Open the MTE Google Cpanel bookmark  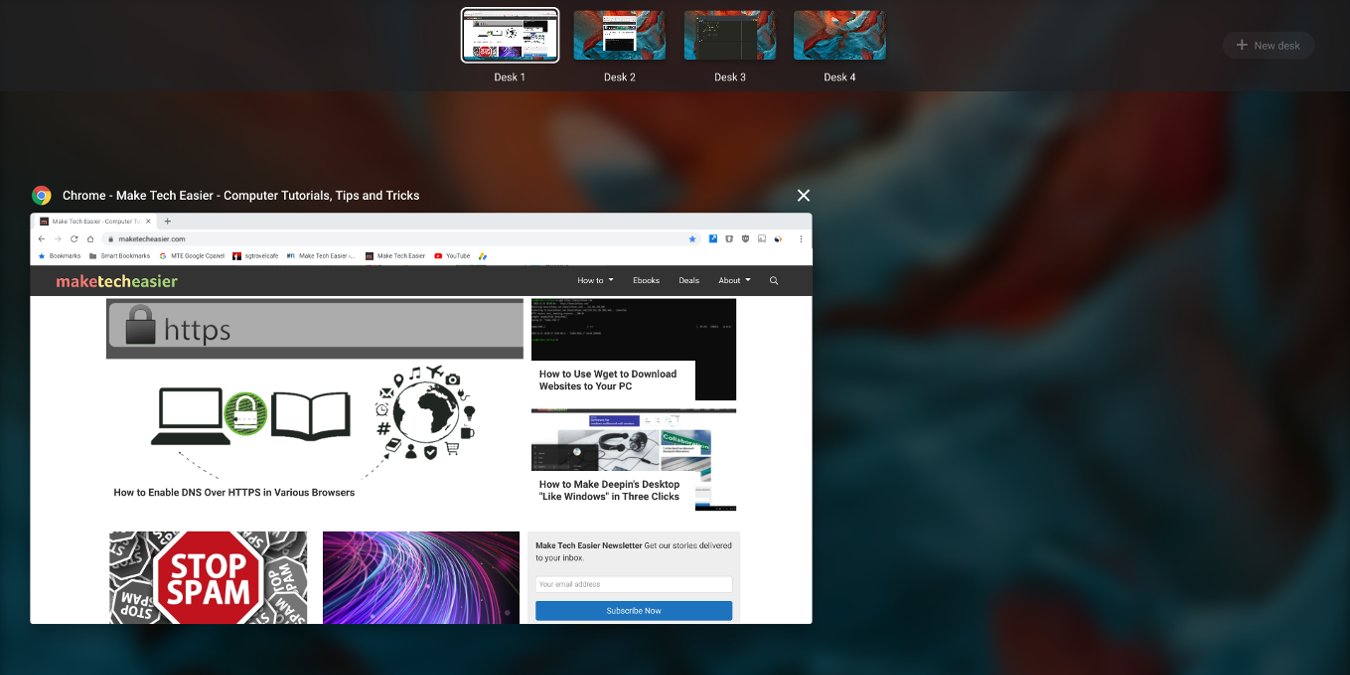[192, 255]
